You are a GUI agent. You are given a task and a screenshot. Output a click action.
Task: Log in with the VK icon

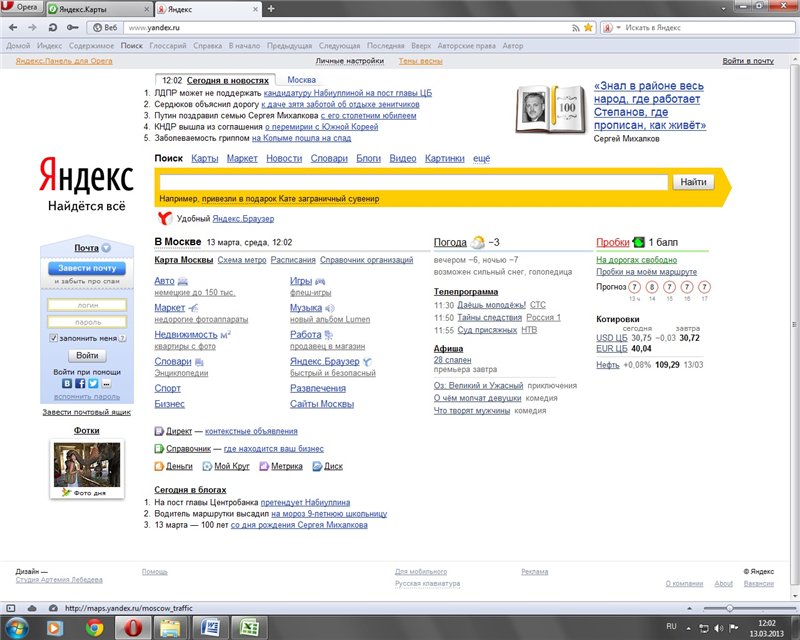coord(67,383)
